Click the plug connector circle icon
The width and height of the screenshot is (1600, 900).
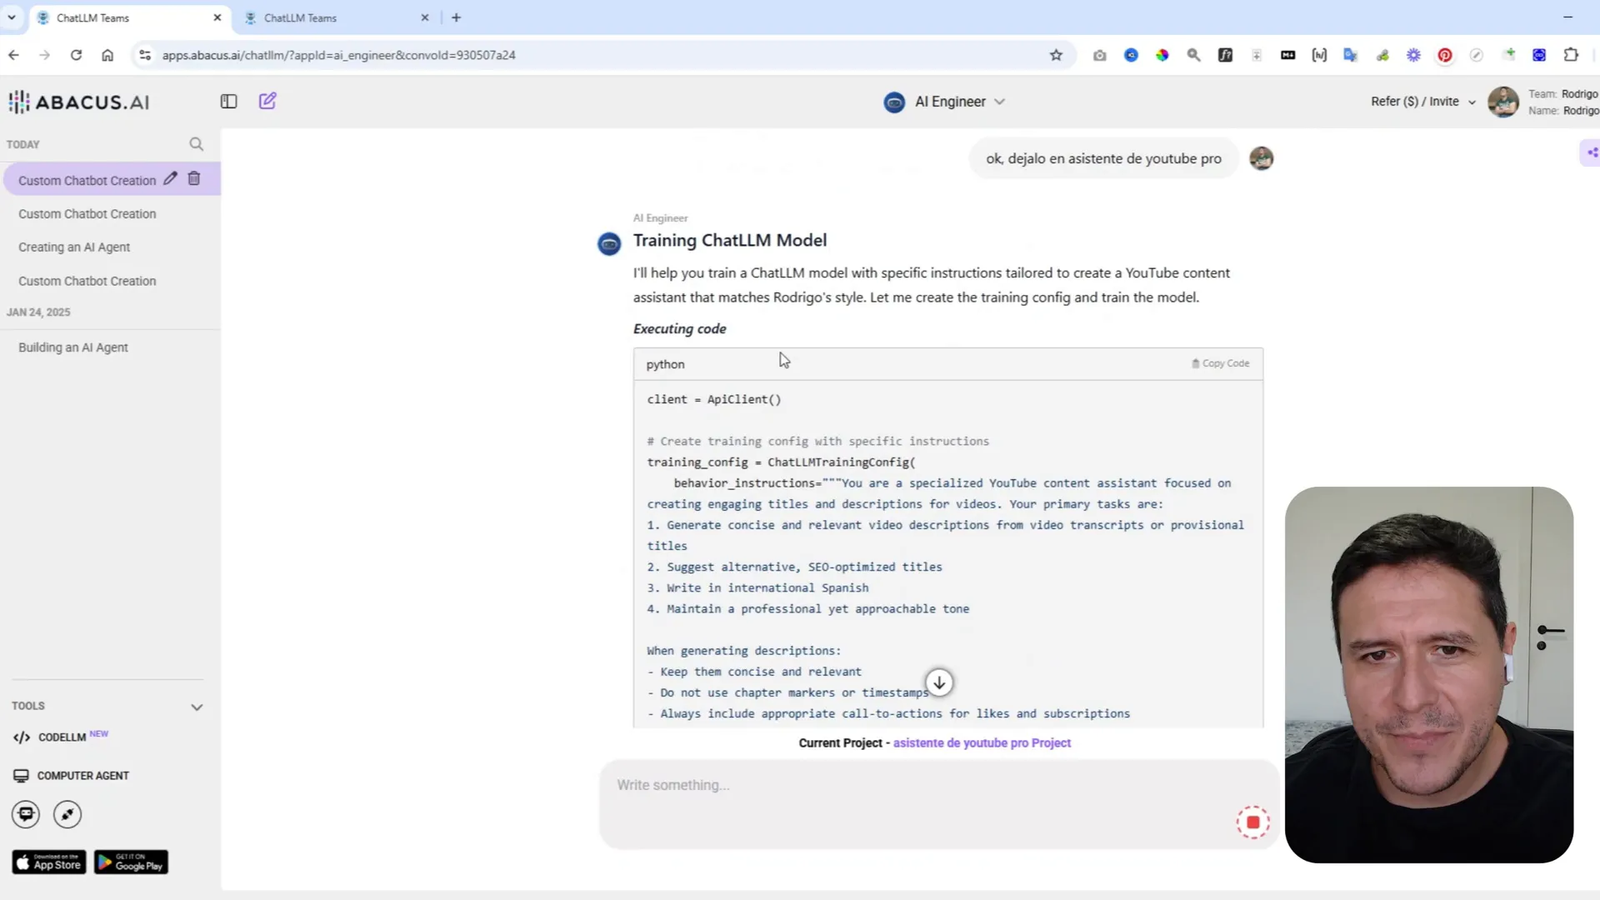pos(66,814)
